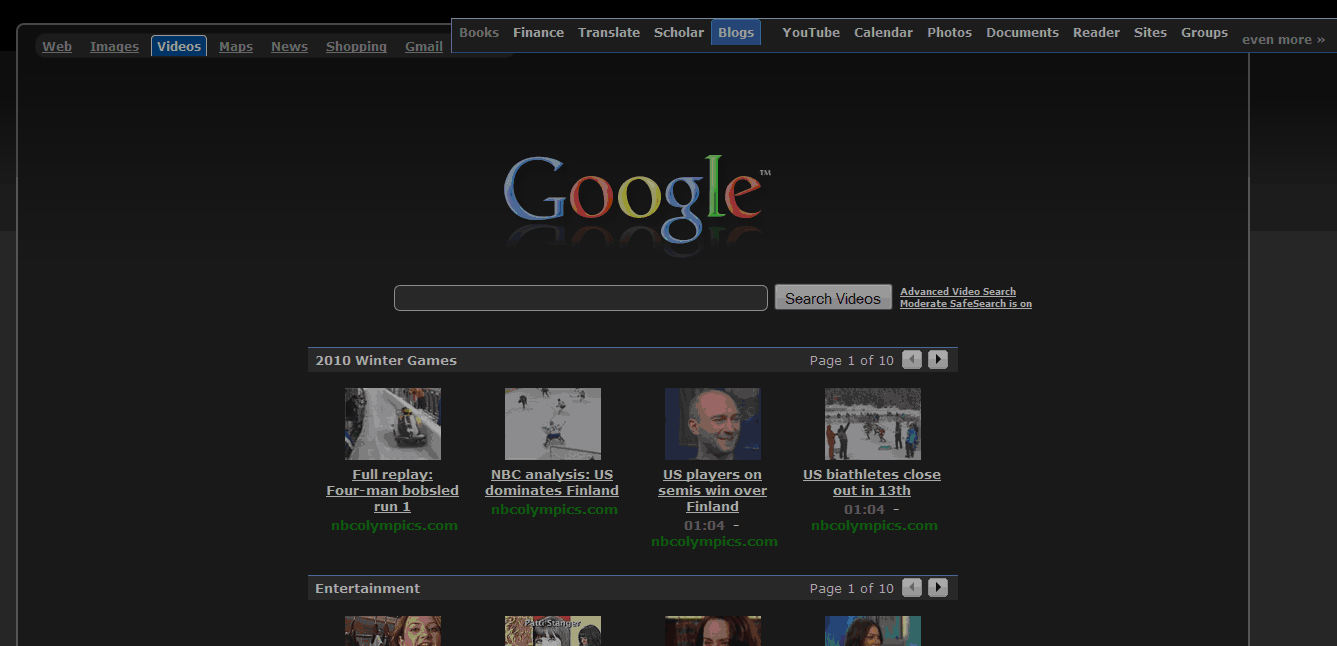Open the US biathletes skiing thumbnail
This screenshot has width=1337, height=646.
(x=873, y=424)
